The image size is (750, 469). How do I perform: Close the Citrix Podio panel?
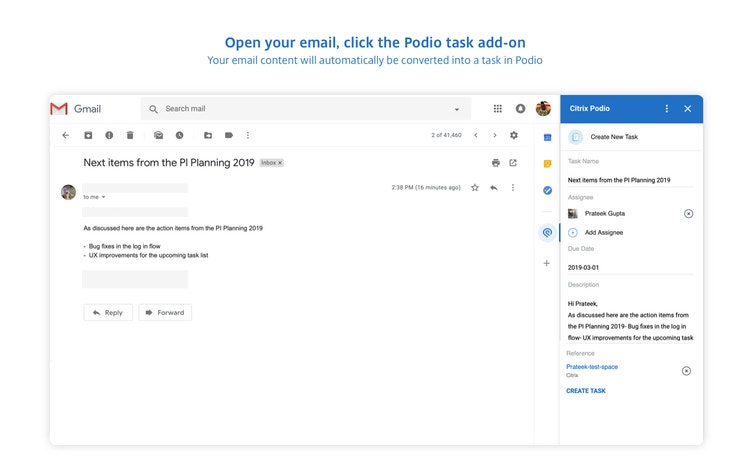click(x=687, y=109)
